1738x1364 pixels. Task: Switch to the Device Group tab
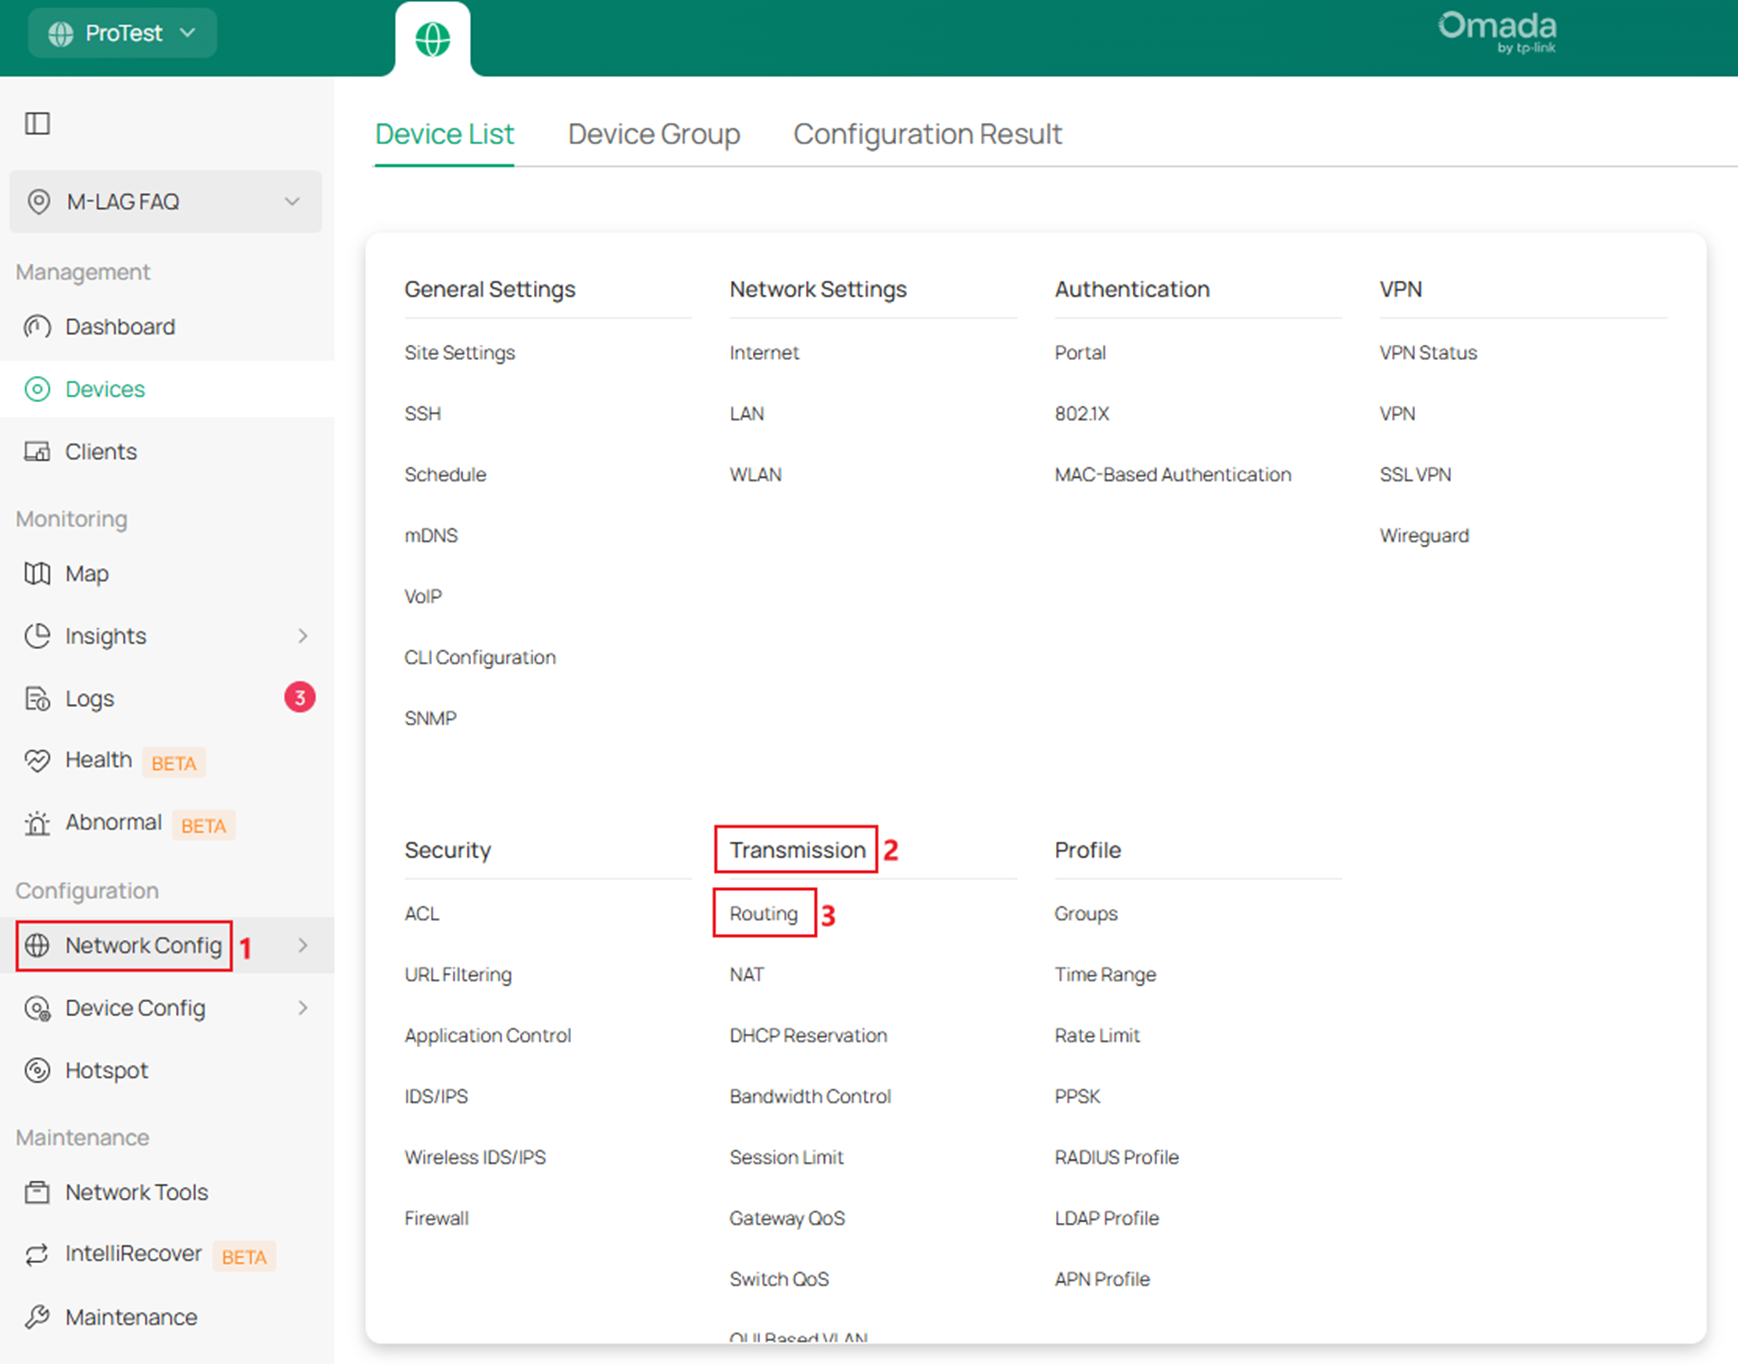tap(653, 133)
